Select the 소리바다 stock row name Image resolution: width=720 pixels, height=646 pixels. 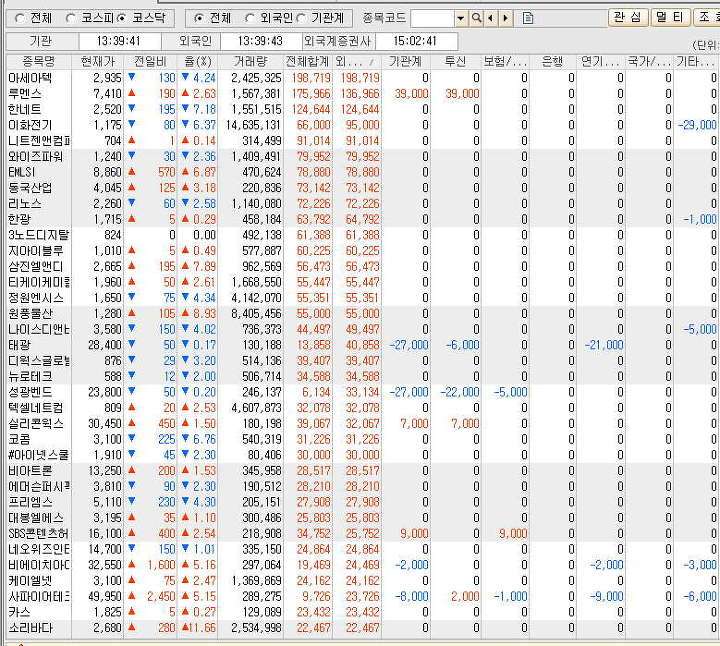point(30,628)
